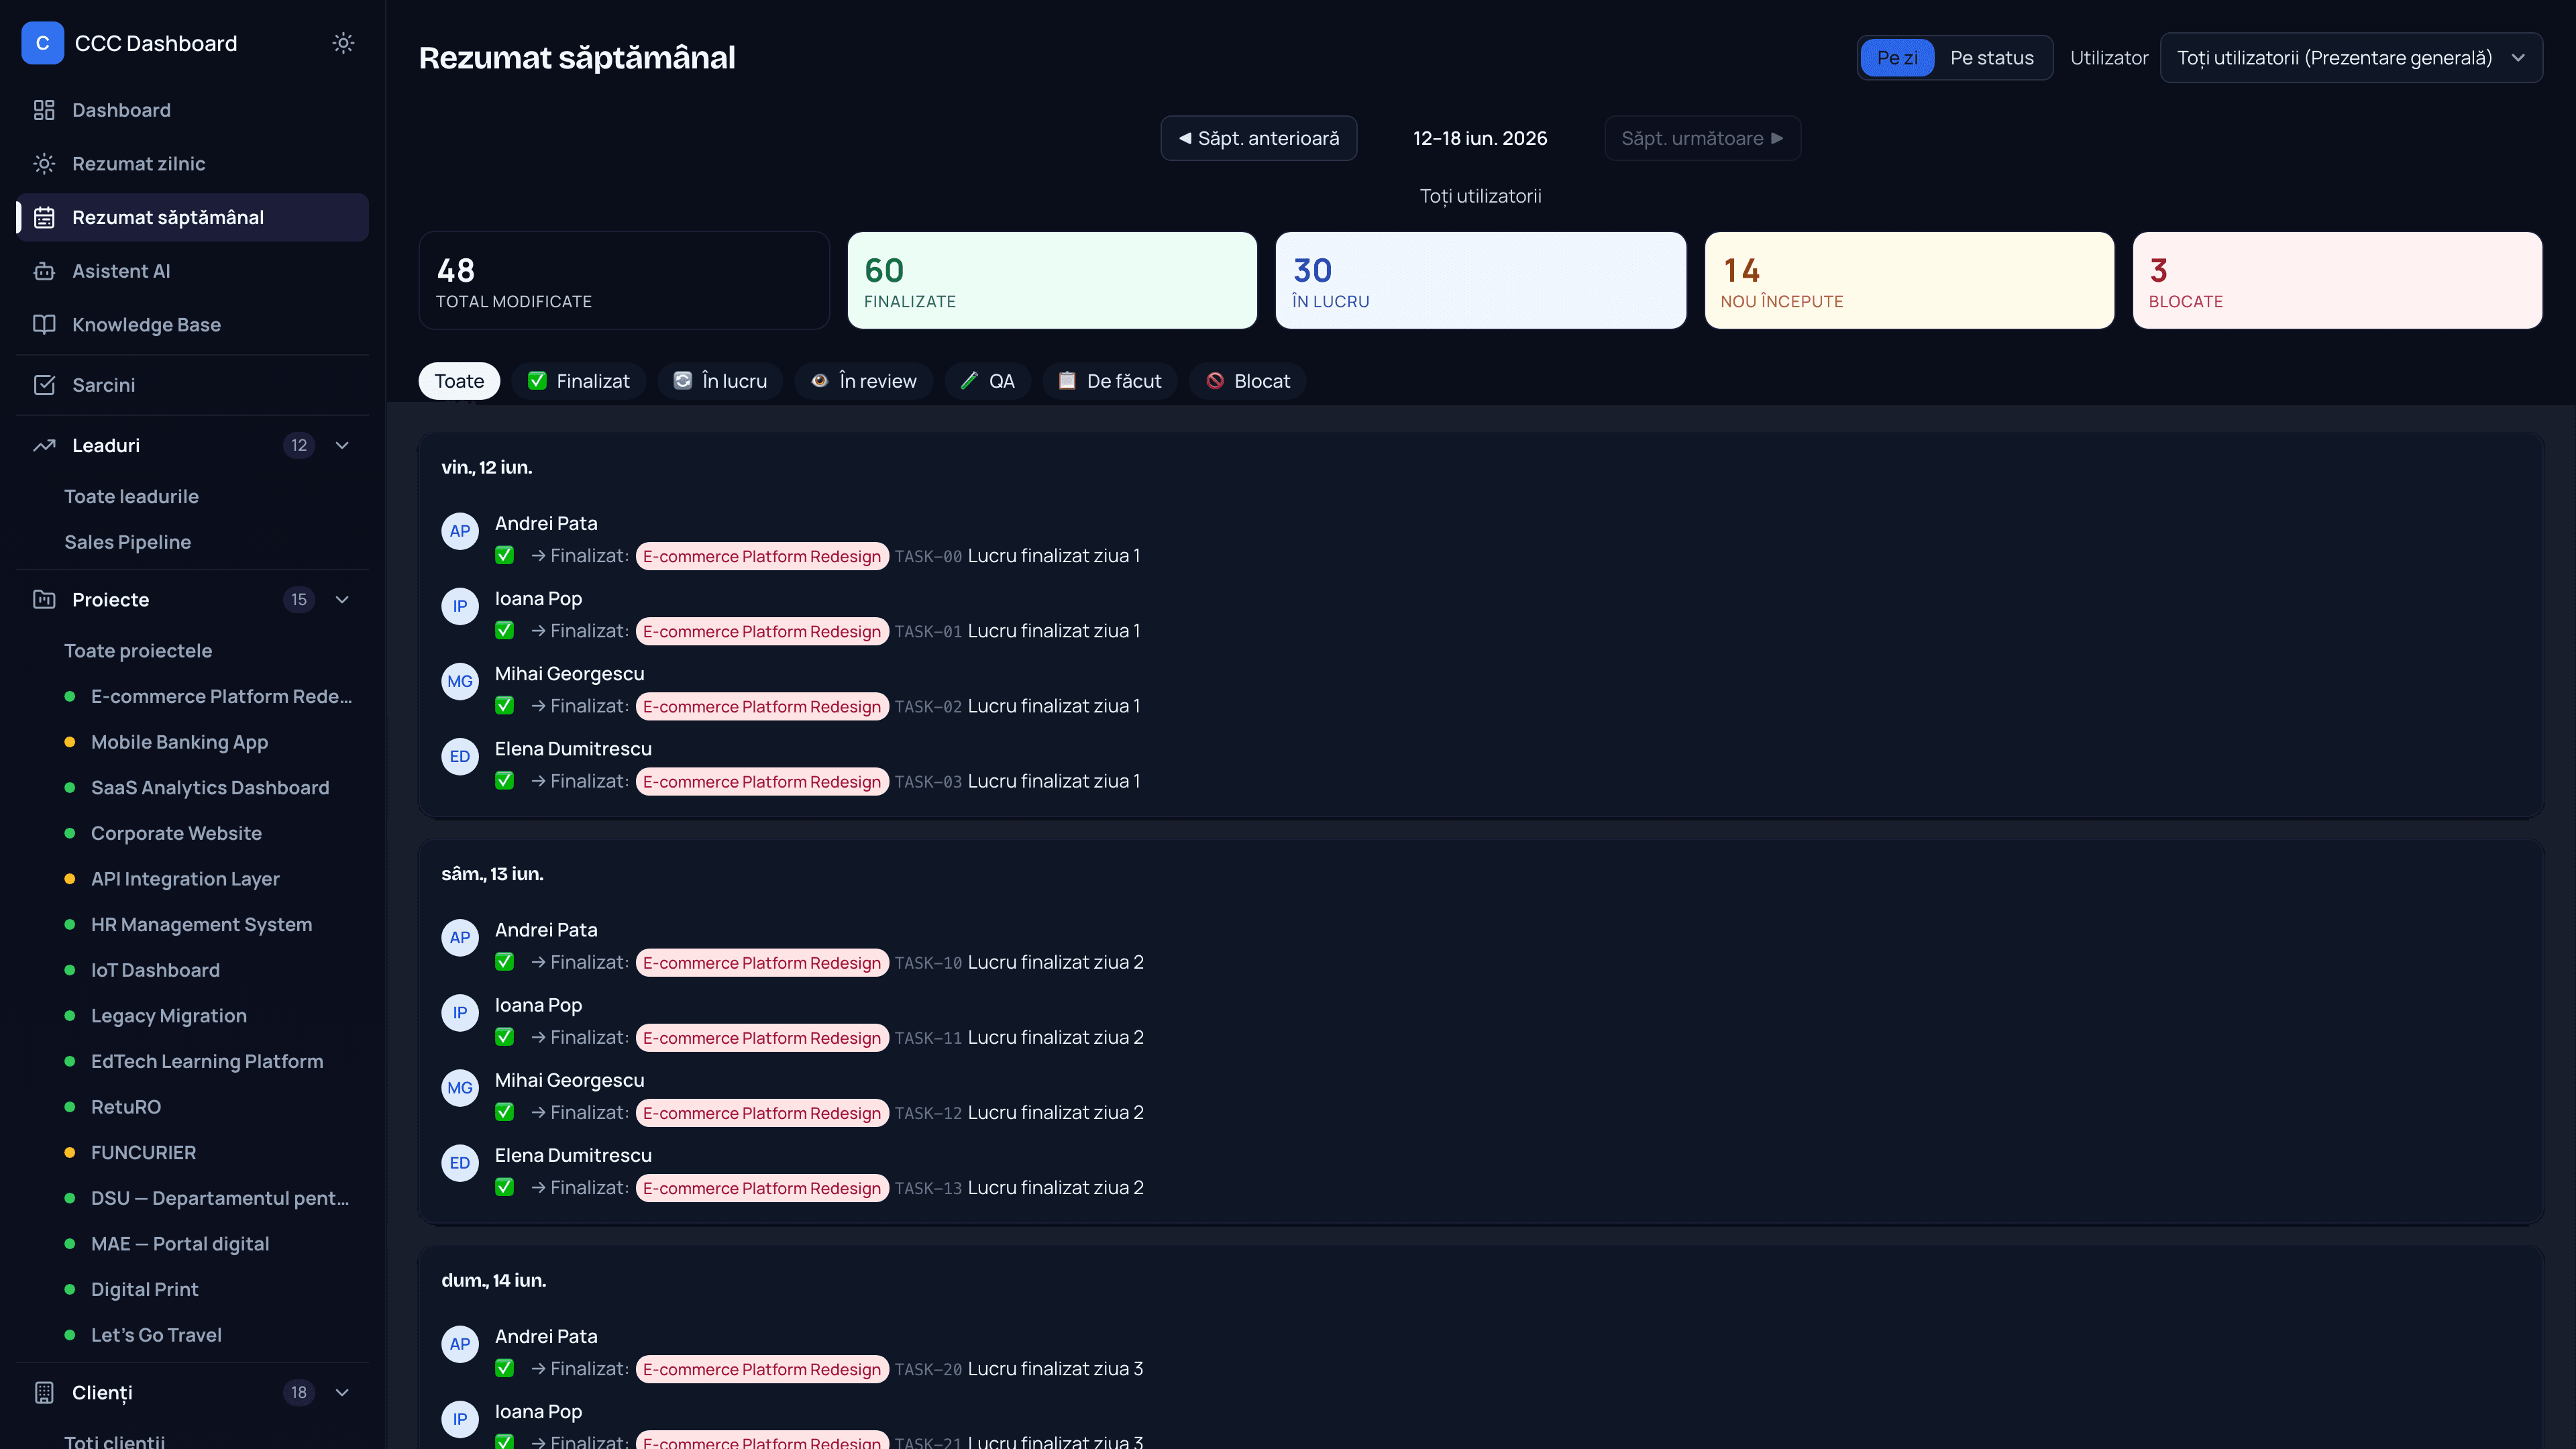This screenshot has height=1449, width=2576.
Task: Click Andrei Pata's AP avatar on 12 iun.
Action: (460, 531)
